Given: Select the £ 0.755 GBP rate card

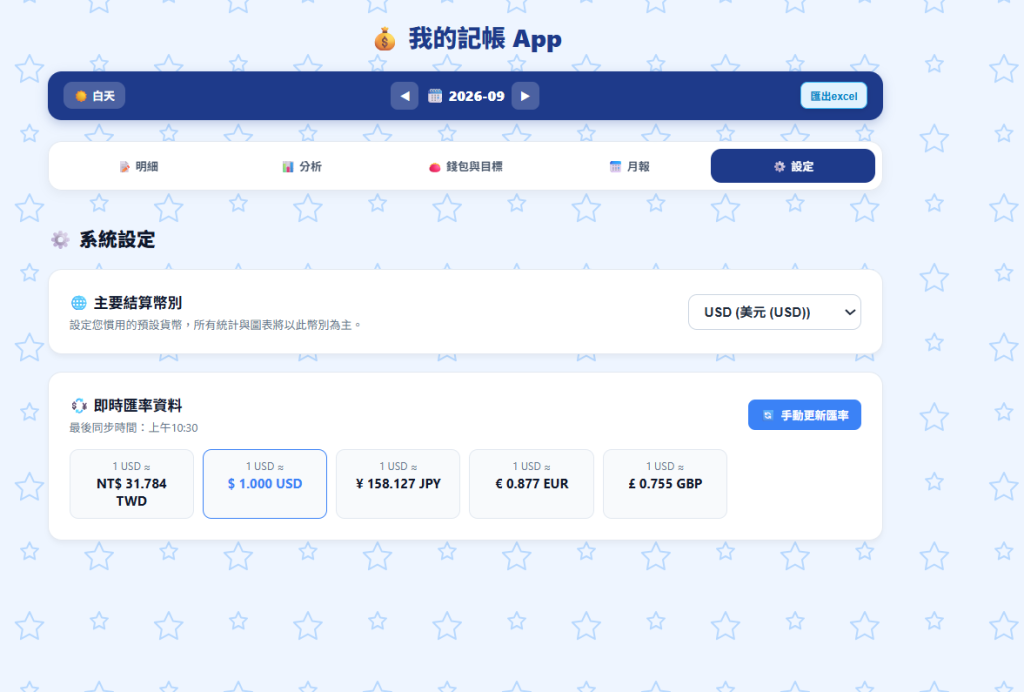Looking at the screenshot, I should (665, 484).
